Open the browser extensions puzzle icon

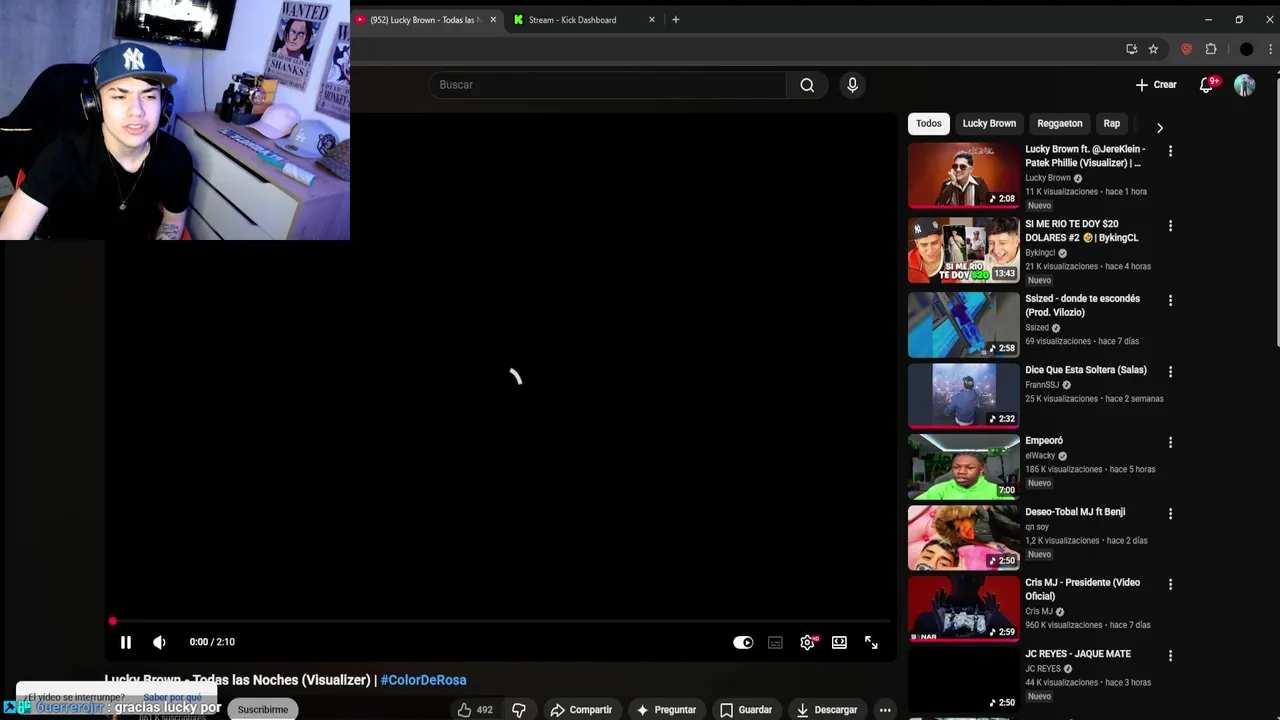[x=1211, y=49]
